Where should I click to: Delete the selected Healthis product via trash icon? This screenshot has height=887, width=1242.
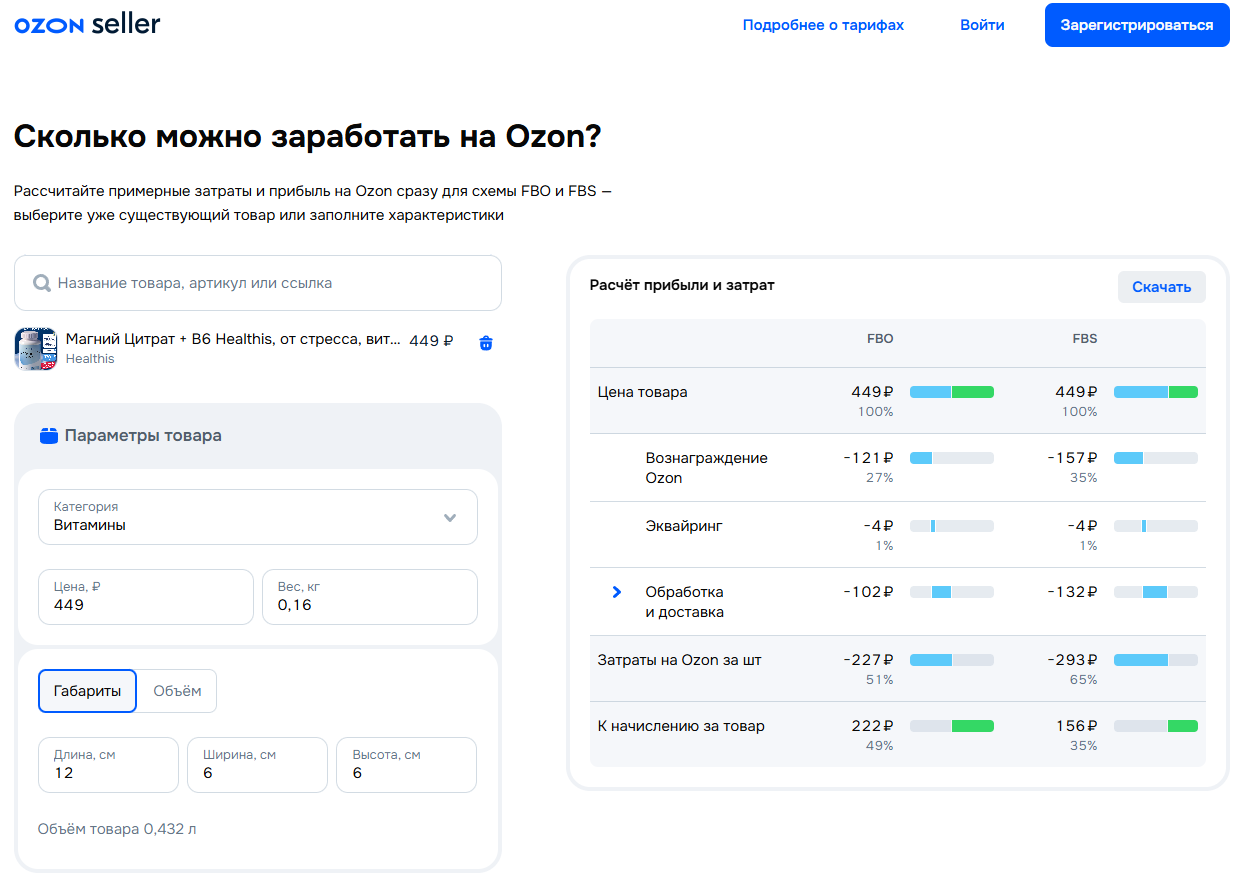coord(486,343)
